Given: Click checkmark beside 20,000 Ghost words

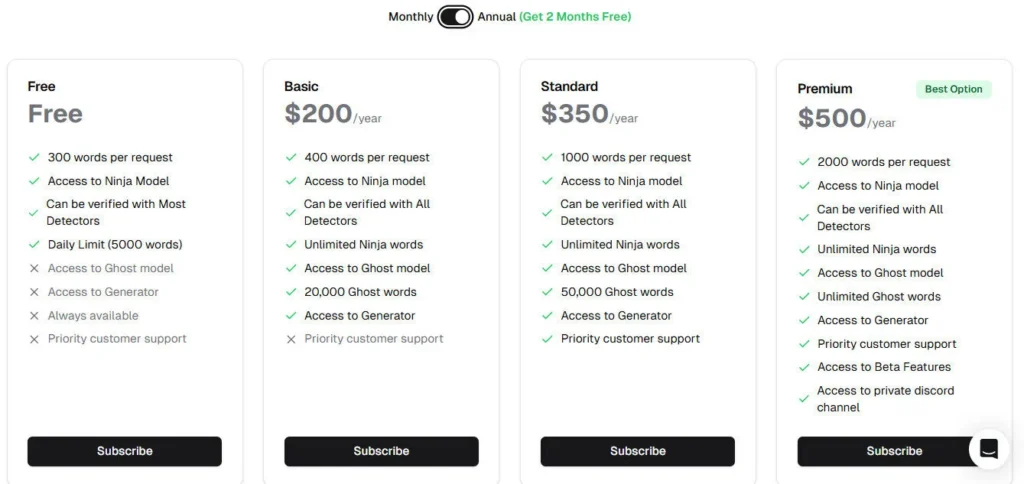Looking at the screenshot, I should pos(291,292).
